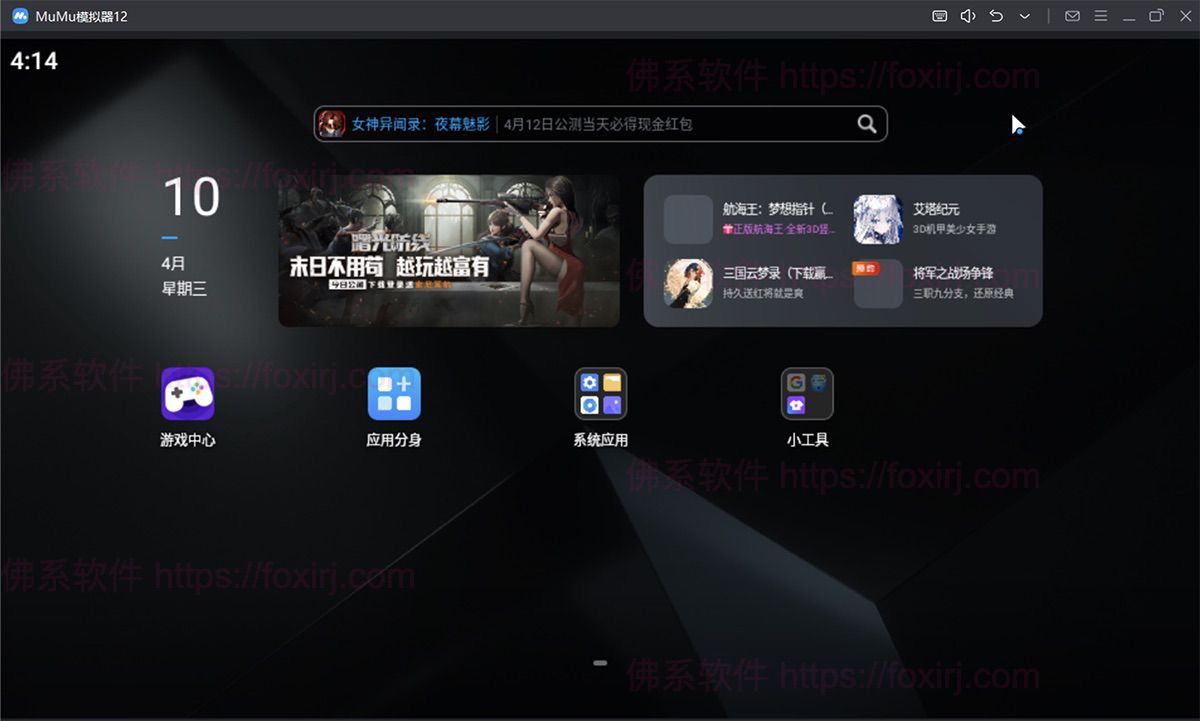Viewport: 1200px width, 721px height.
Task: Open the hamburger menu in the titlebar
Action: click(x=1100, y=16)
